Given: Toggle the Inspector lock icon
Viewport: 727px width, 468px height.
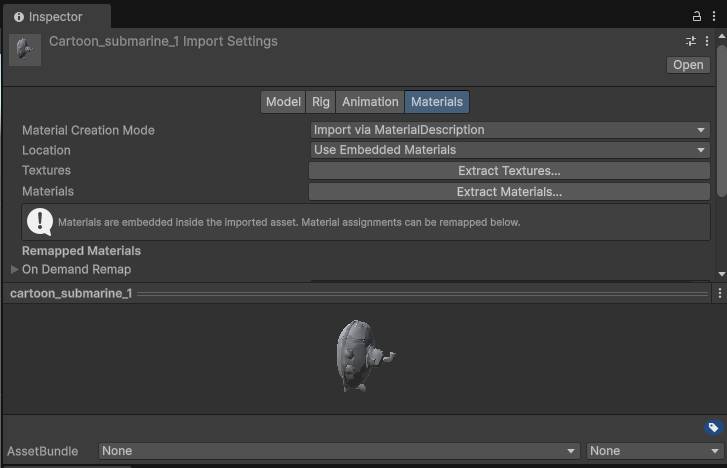Looking at the screenshot, I should tap(696, 17).
